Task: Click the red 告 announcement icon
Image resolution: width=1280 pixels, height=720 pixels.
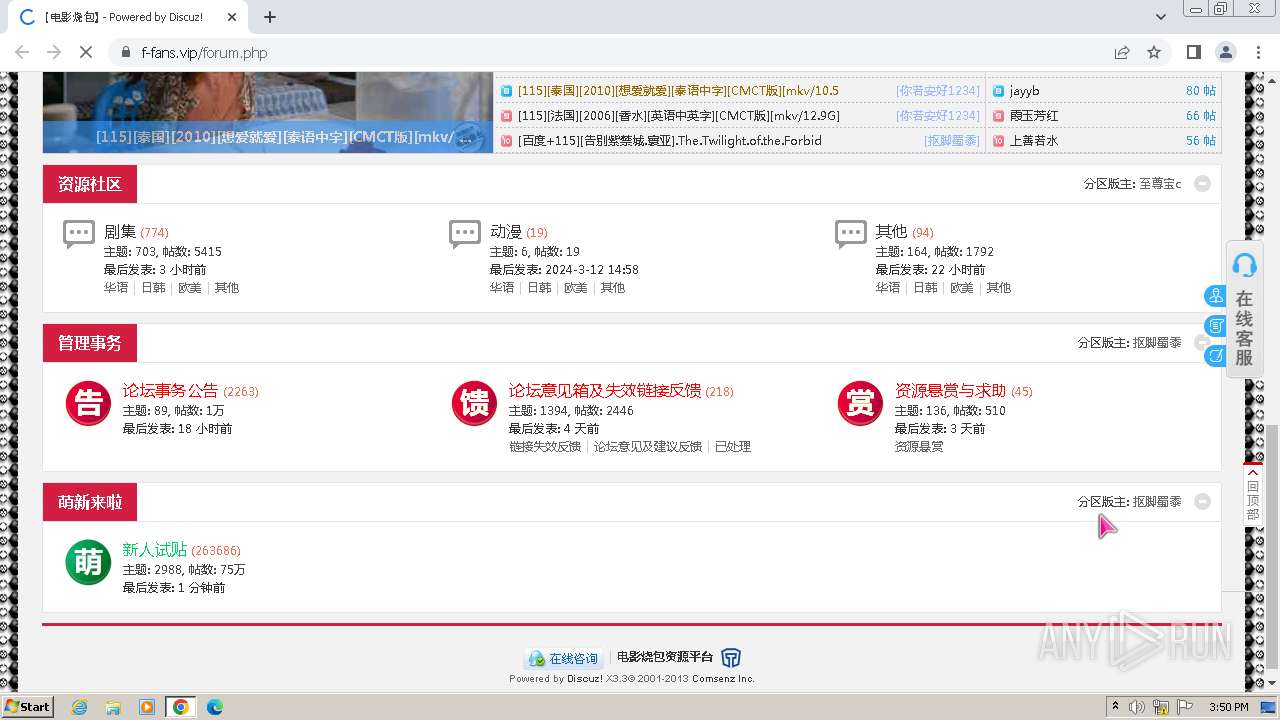Action: pos(88,403)
